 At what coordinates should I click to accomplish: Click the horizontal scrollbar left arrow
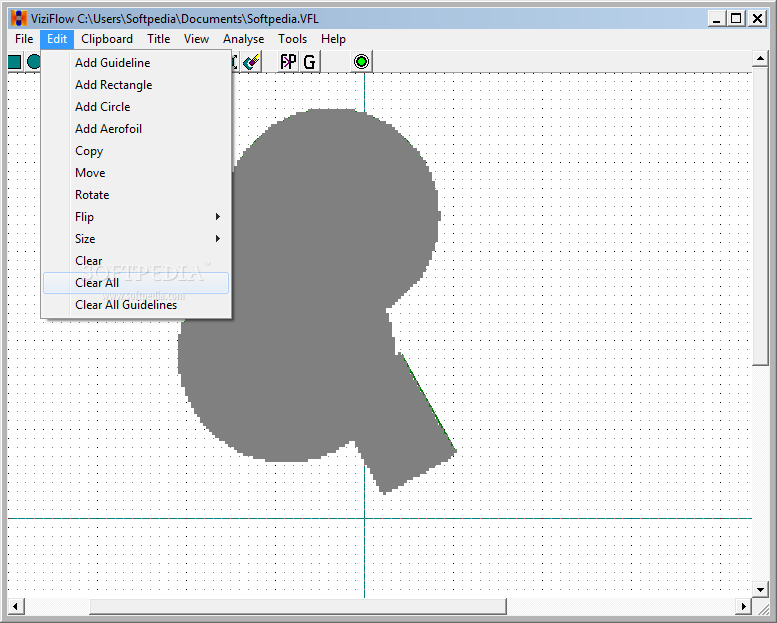click(x=16, y=606)
